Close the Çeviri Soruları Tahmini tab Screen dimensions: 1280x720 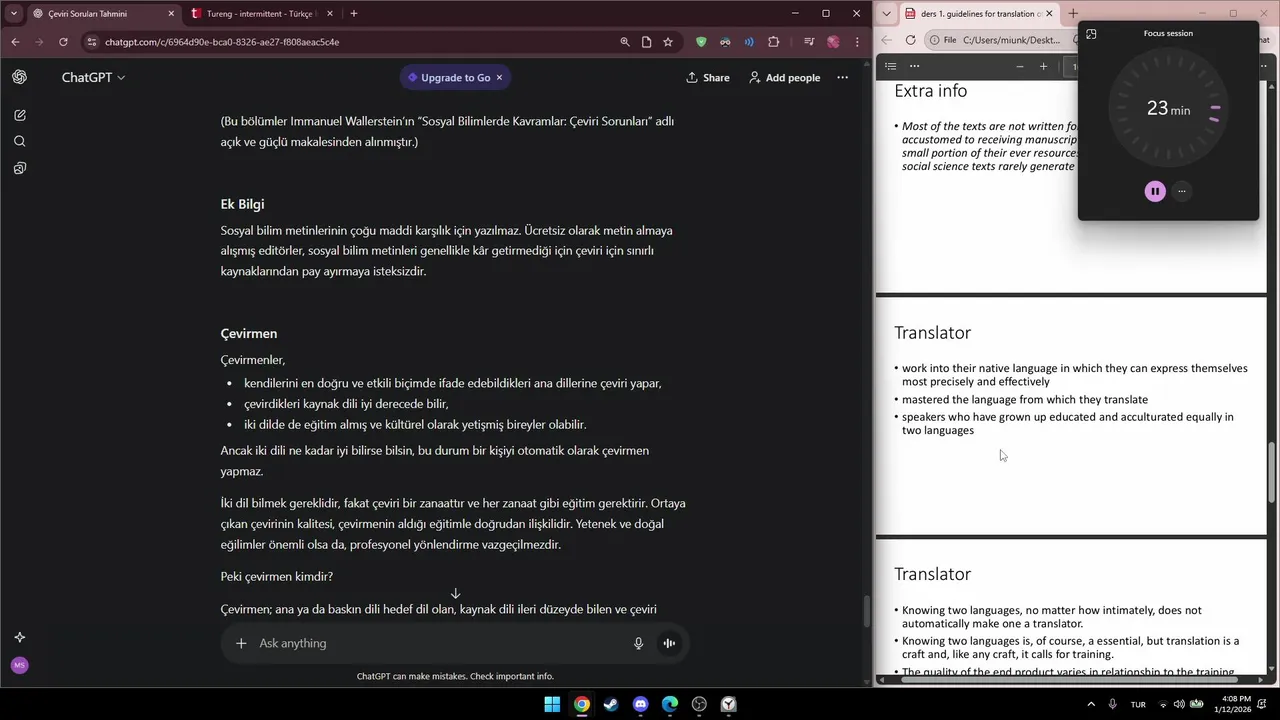coord(171,14)
